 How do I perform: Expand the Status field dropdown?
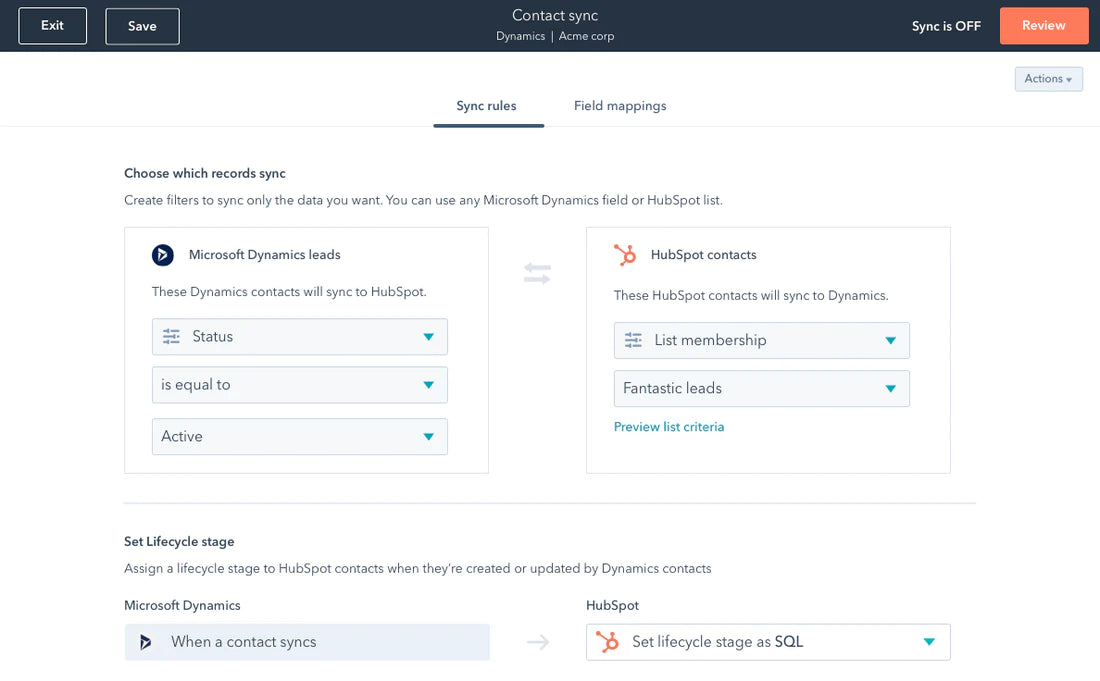(x=428, y=337)
